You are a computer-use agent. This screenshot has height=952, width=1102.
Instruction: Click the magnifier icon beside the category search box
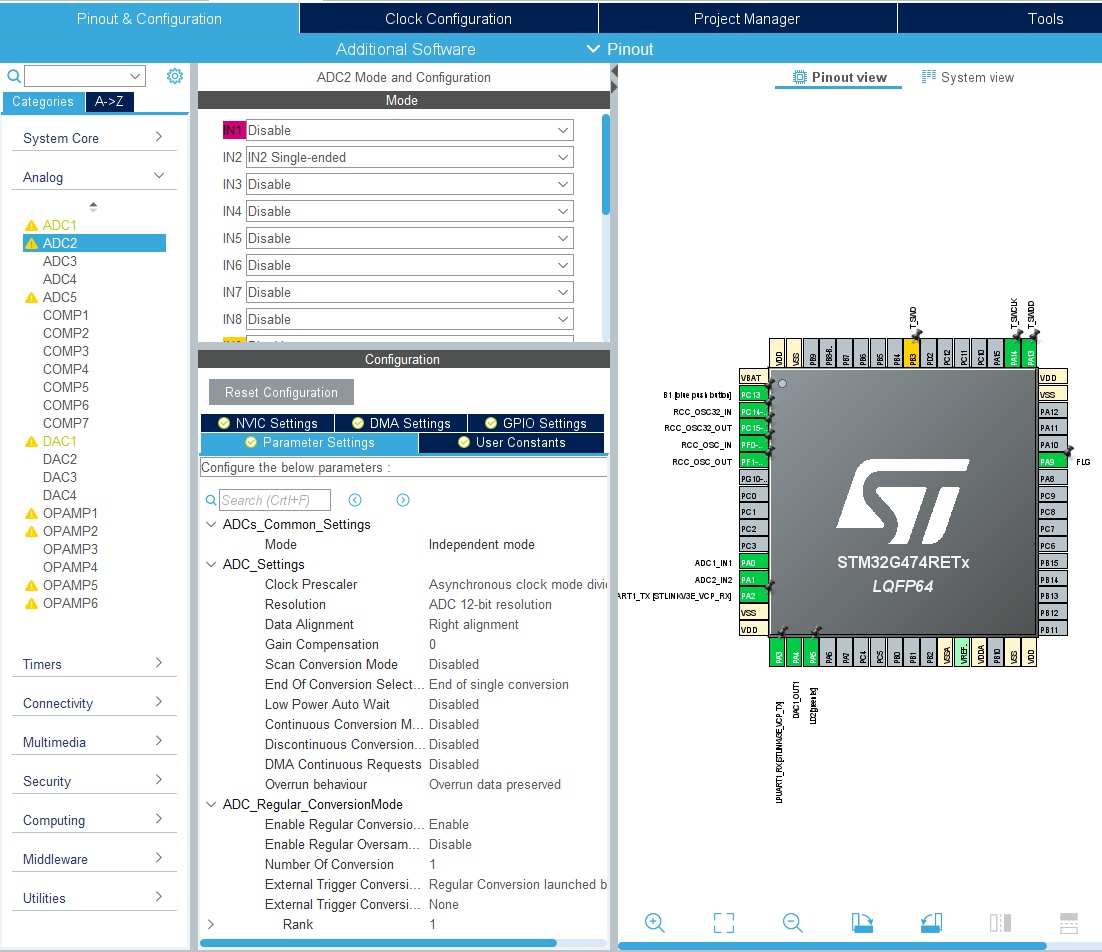point(13,76)
